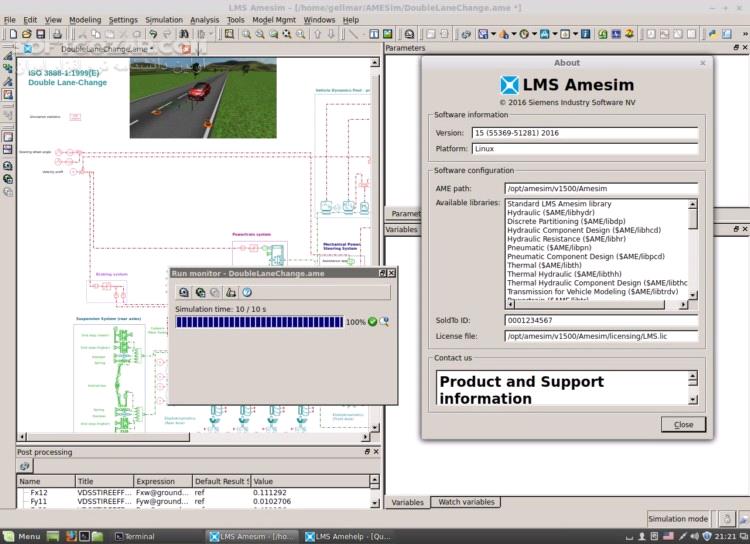The image size is (750, 544).
Task: Open dropdown arrow beside the clock toolbar icon
Action: [534, 34]
